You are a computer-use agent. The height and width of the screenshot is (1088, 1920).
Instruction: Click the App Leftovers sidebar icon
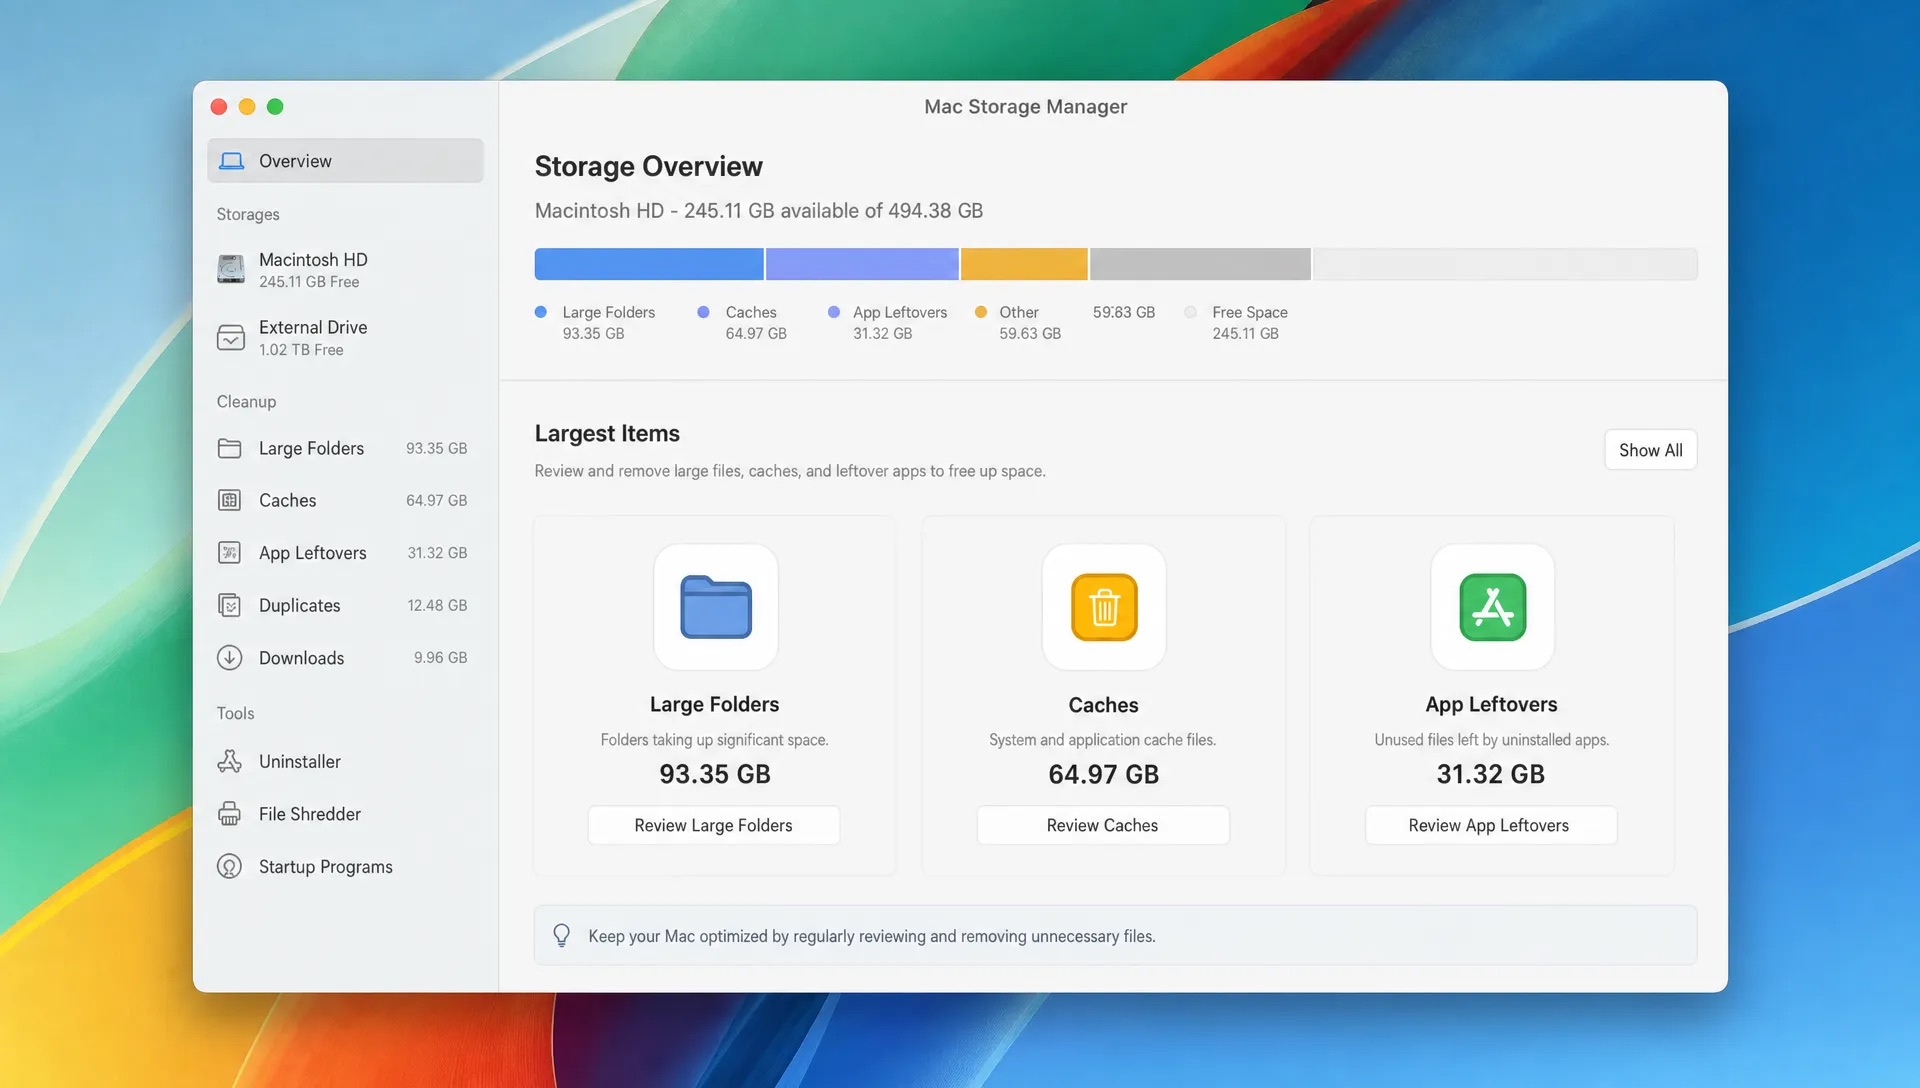[x=230, y=552]
